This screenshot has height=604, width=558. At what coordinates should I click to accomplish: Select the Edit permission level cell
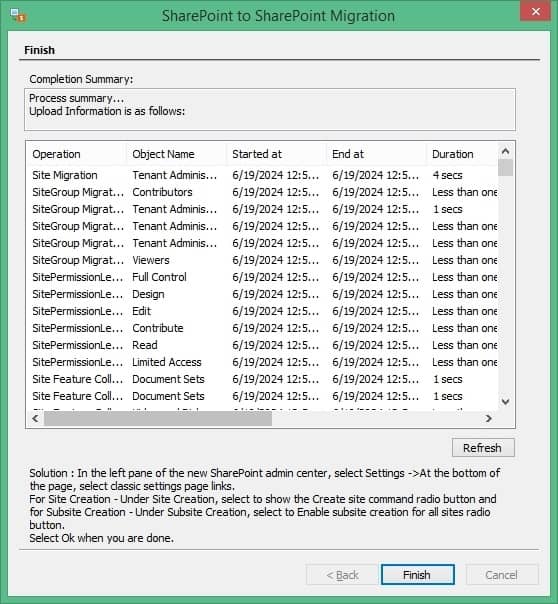(x=141, y=311)
